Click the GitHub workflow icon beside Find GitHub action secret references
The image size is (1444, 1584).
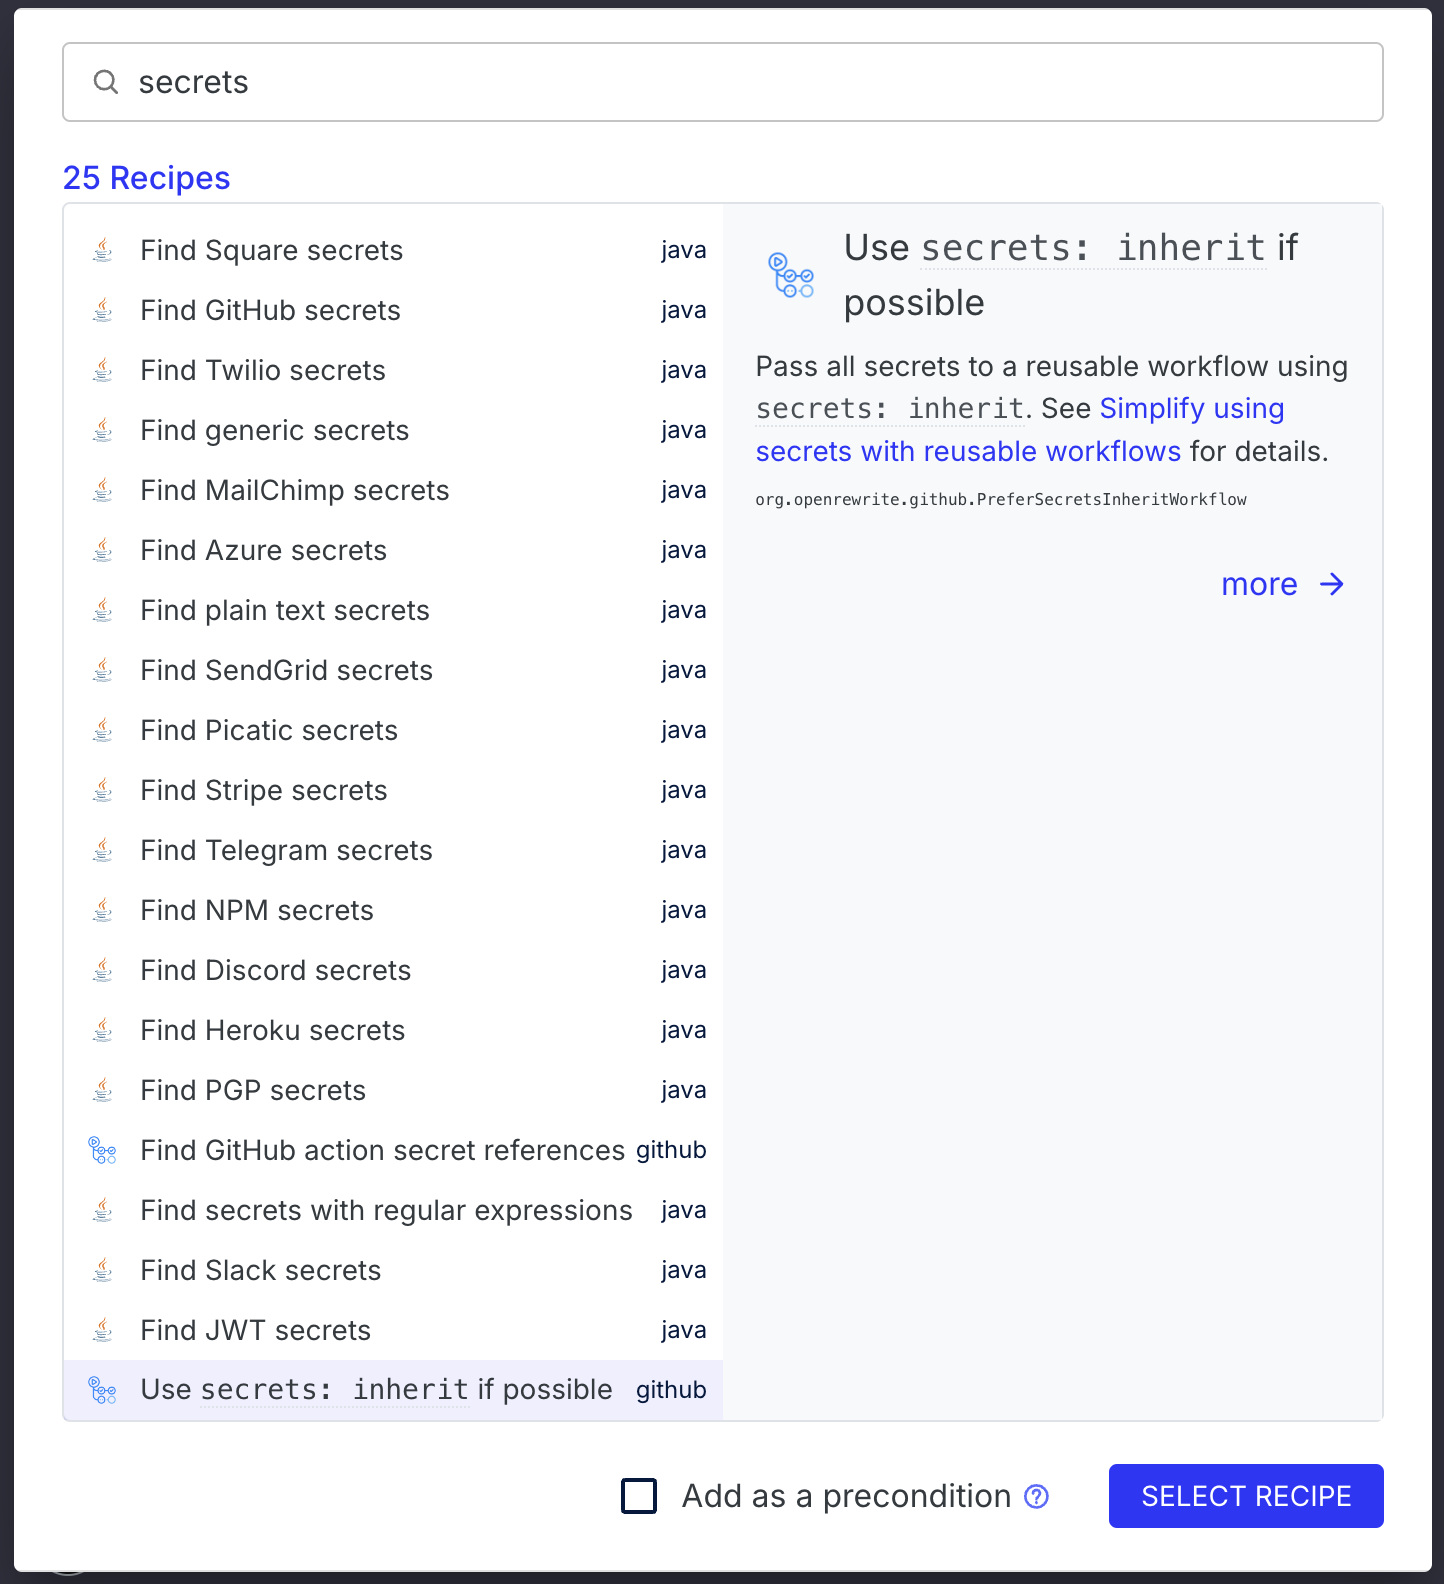[x=103, y=1150]
